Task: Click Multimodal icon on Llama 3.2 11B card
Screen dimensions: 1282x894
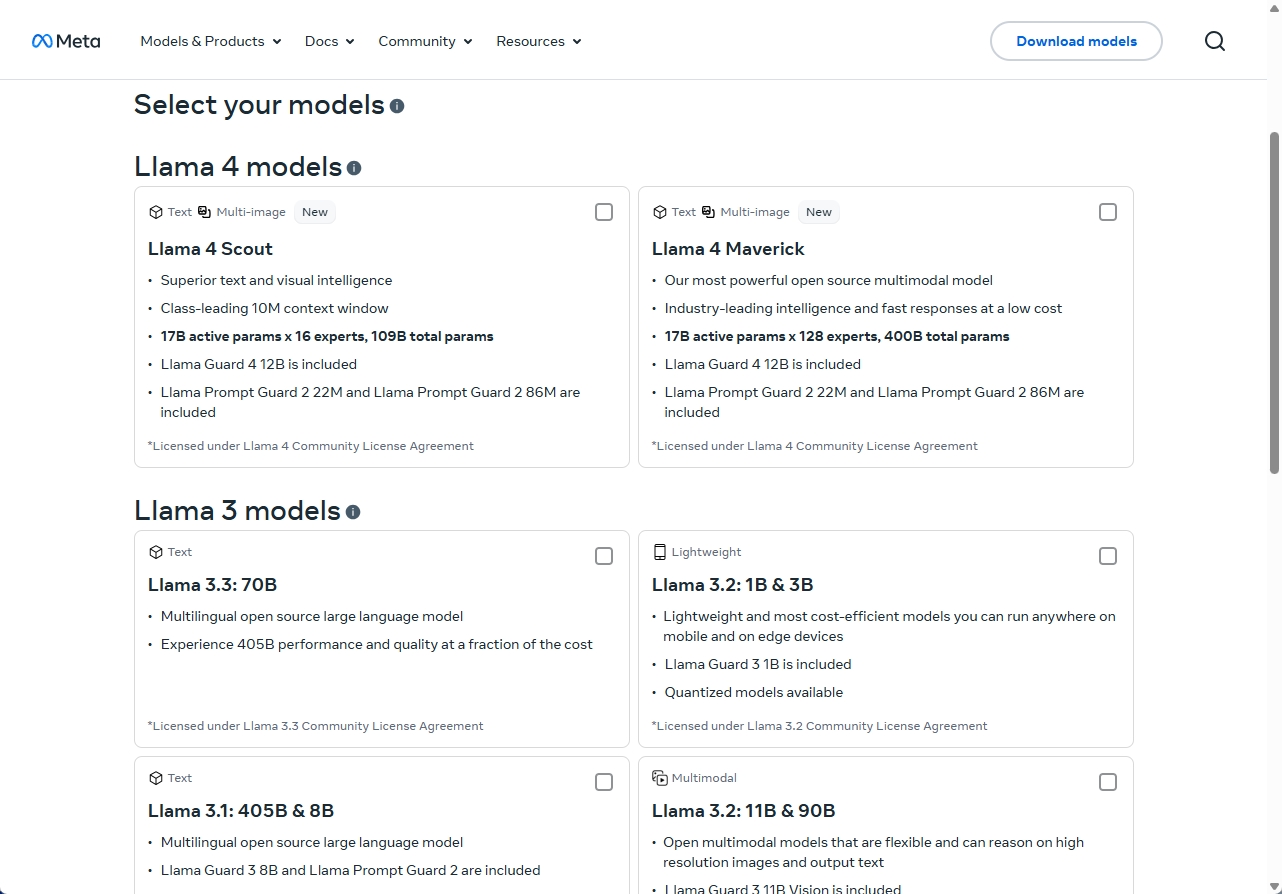Action: click(x=659, y=778)
